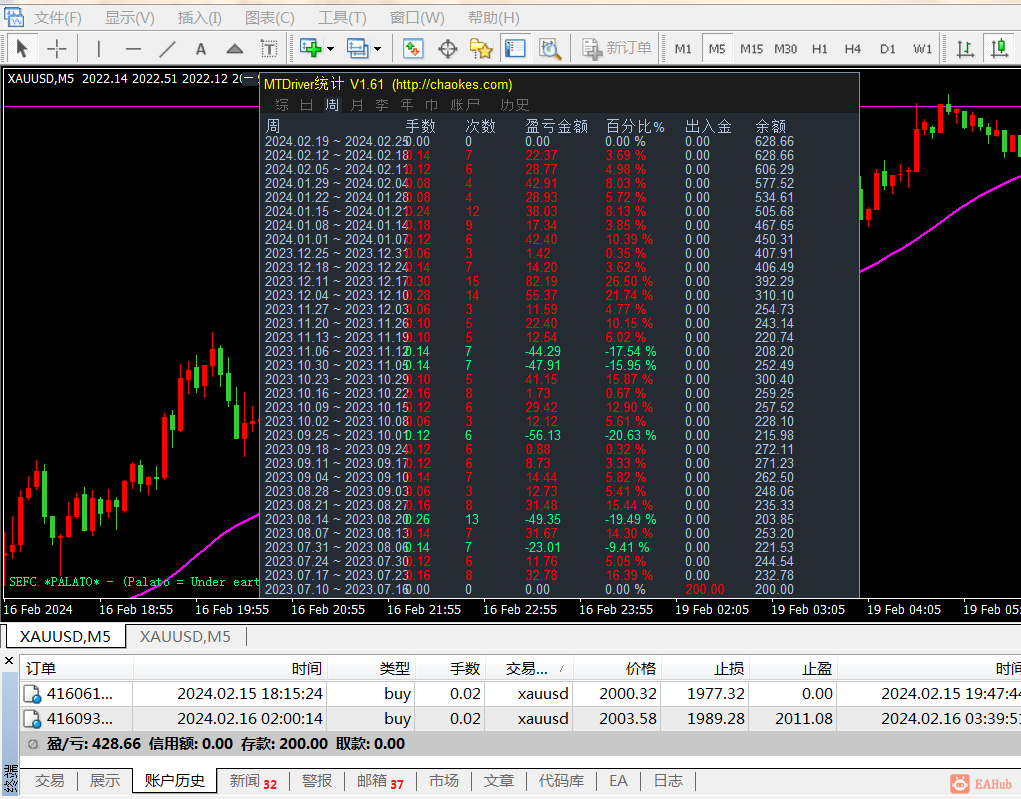The image size is (1021, 799).
Task: Switch to H1 timeframe
Action: (x=820, y=49)
